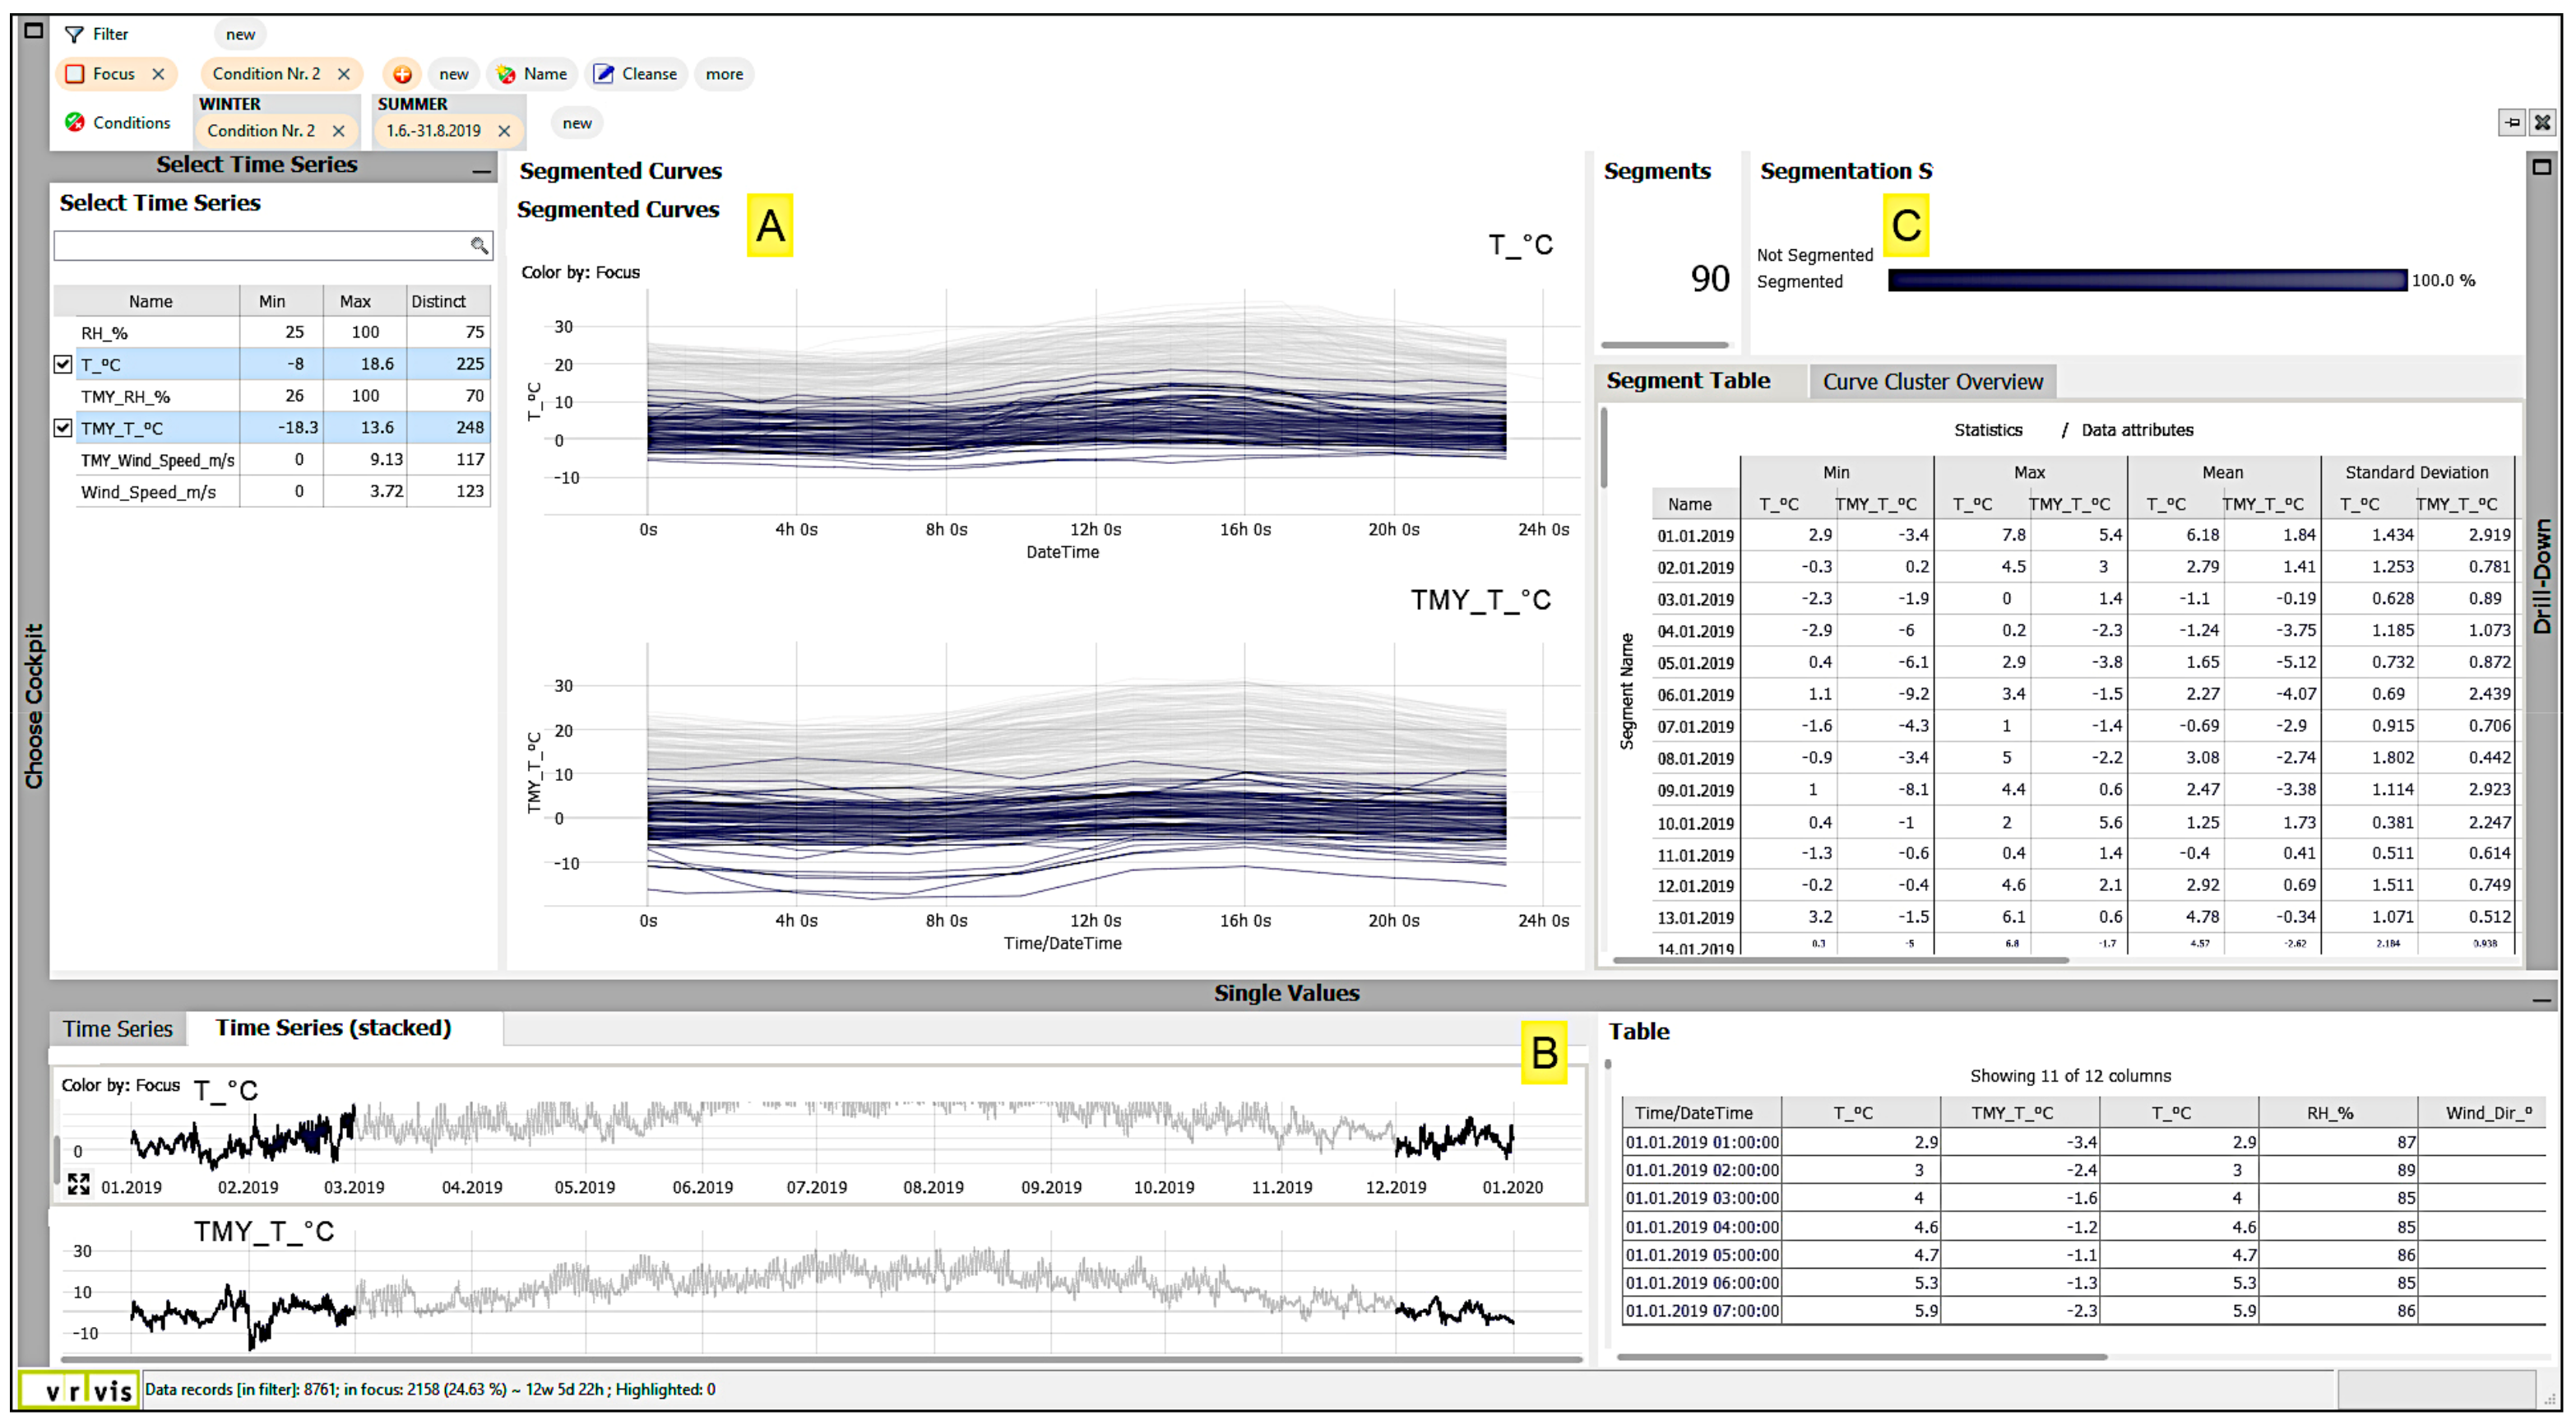This screenshot has height=1425, width=2576.
Task: Click the stacked time series horizontal scrollbar
Action: tap(820, 1359)
